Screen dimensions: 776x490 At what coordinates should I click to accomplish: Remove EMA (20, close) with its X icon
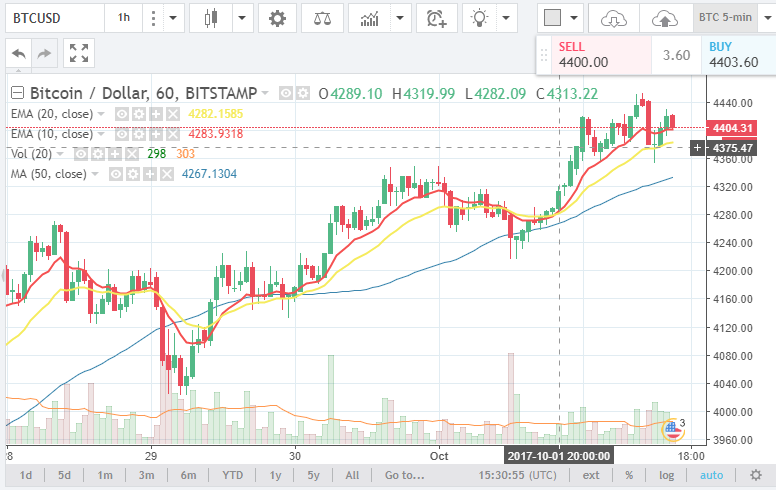172,114
